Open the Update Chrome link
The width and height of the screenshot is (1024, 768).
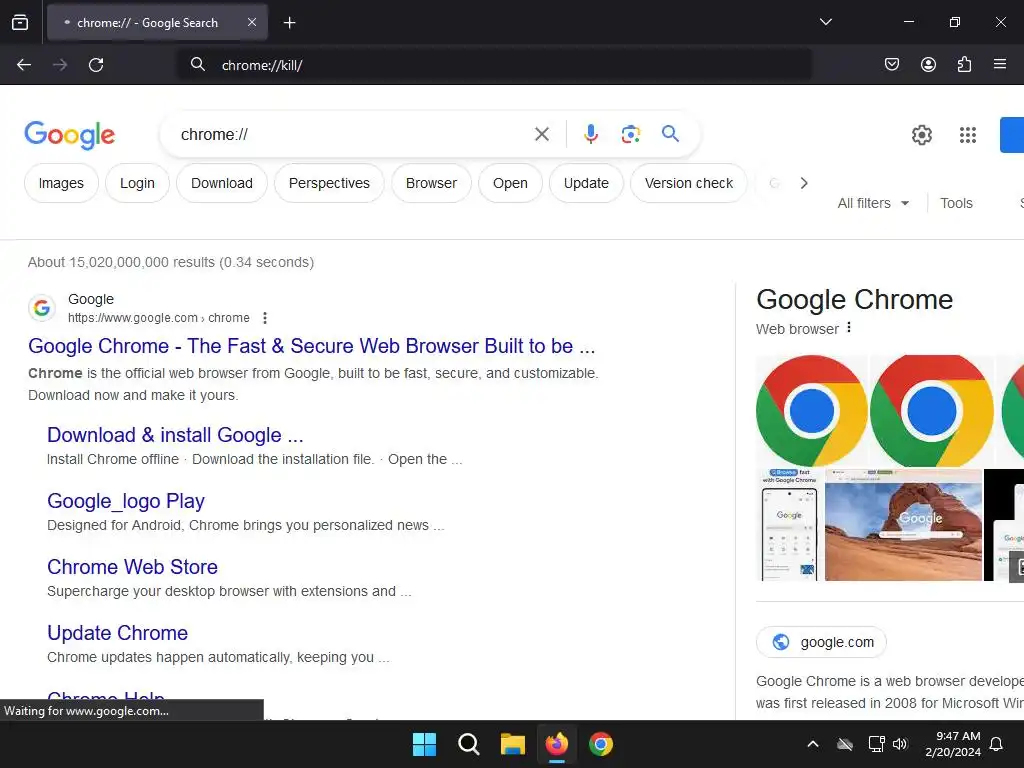point(118,633)
